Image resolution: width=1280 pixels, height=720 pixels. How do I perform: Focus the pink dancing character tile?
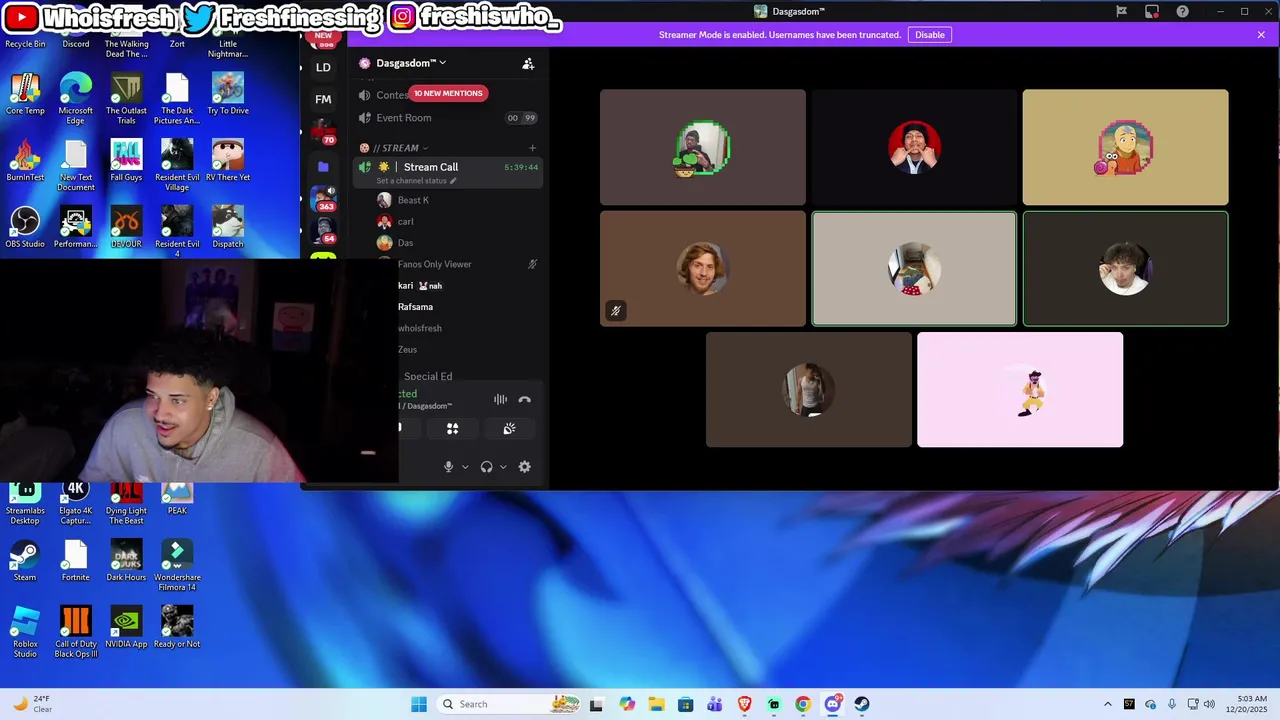coord(1020,390)
